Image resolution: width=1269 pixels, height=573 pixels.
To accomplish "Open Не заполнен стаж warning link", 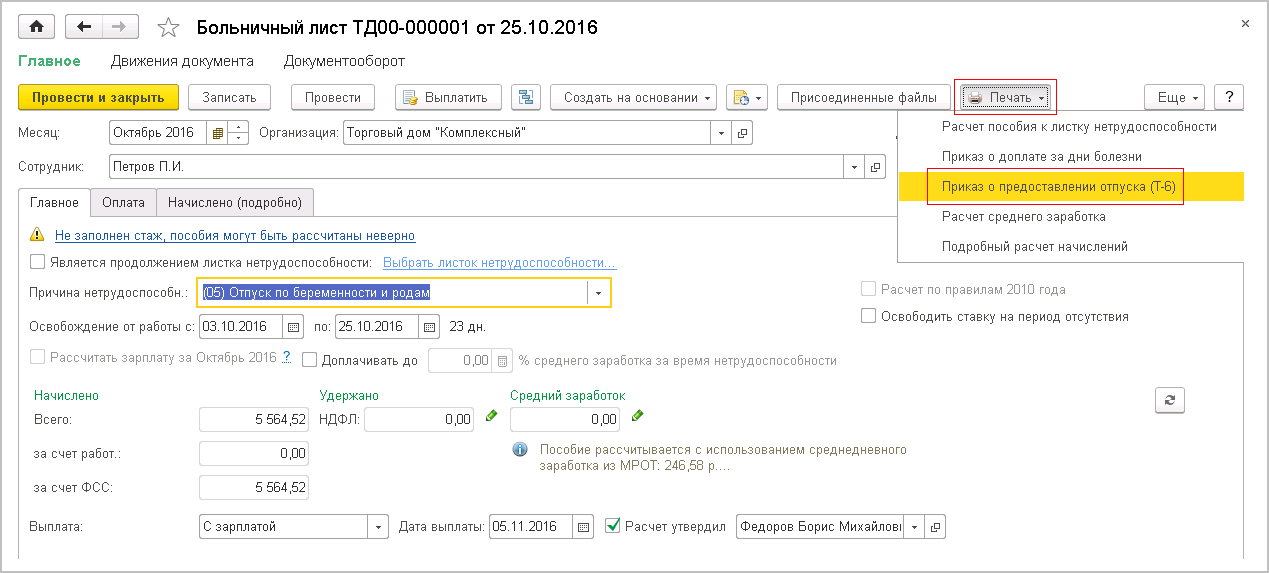I will [235, 236].
